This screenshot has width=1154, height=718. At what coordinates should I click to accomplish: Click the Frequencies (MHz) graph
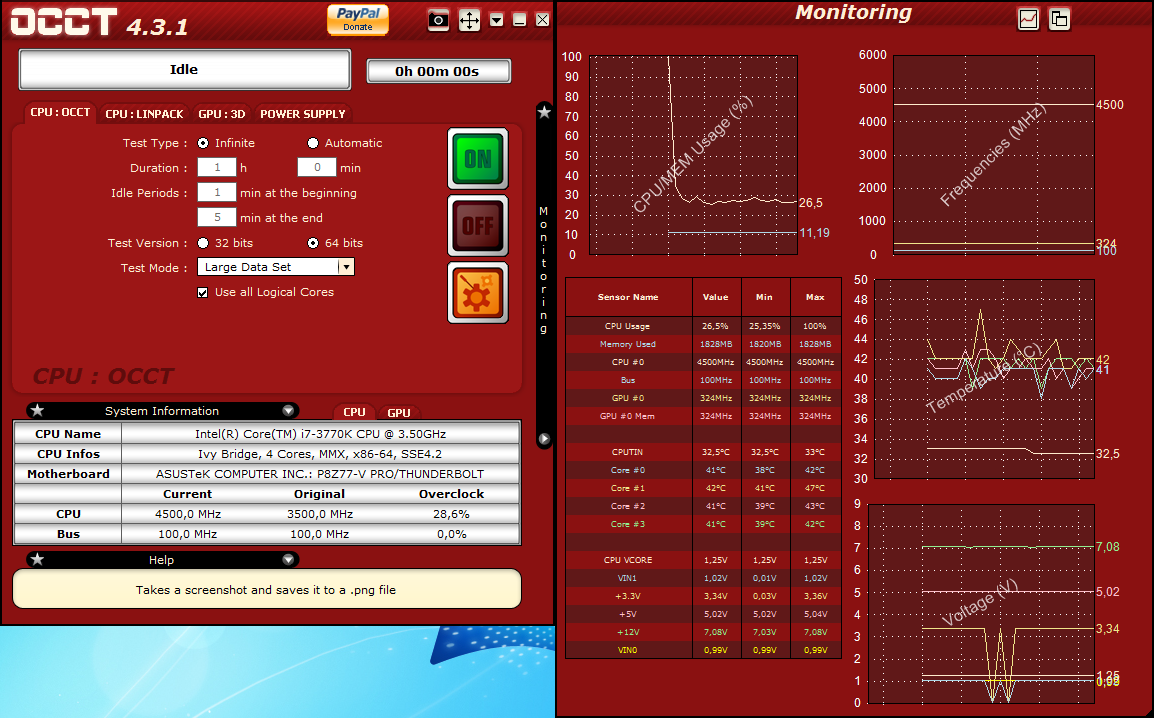(994, 155)
